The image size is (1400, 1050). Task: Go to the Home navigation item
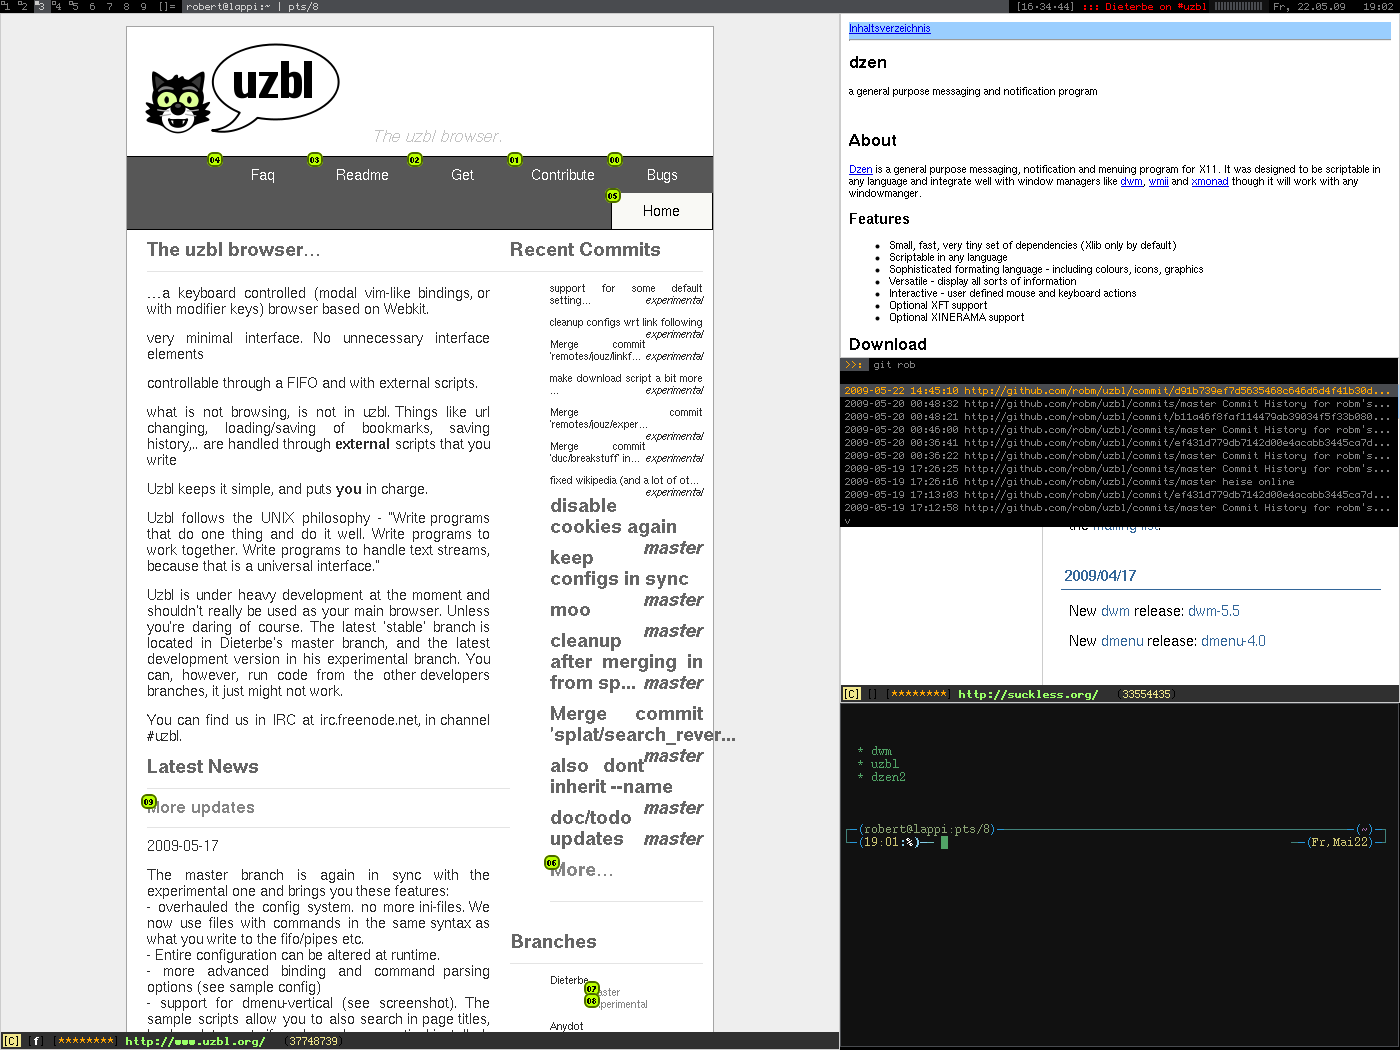click(x=661, y=211)
